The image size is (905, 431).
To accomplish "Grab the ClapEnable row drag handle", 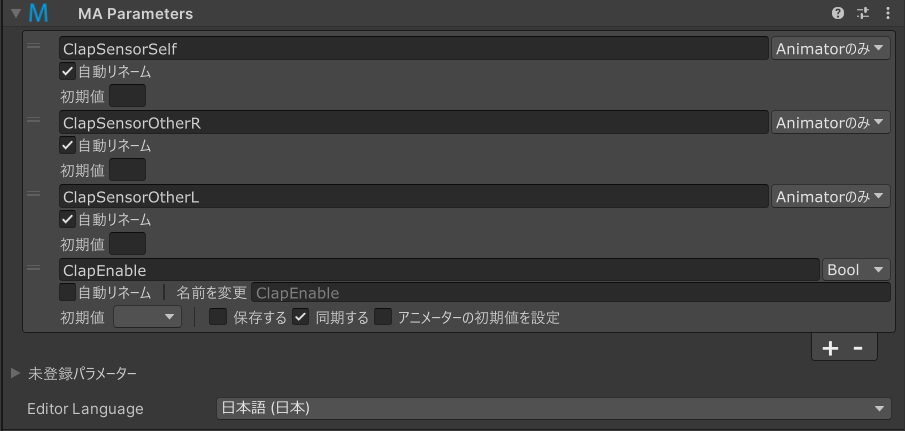I will [33, 268].
